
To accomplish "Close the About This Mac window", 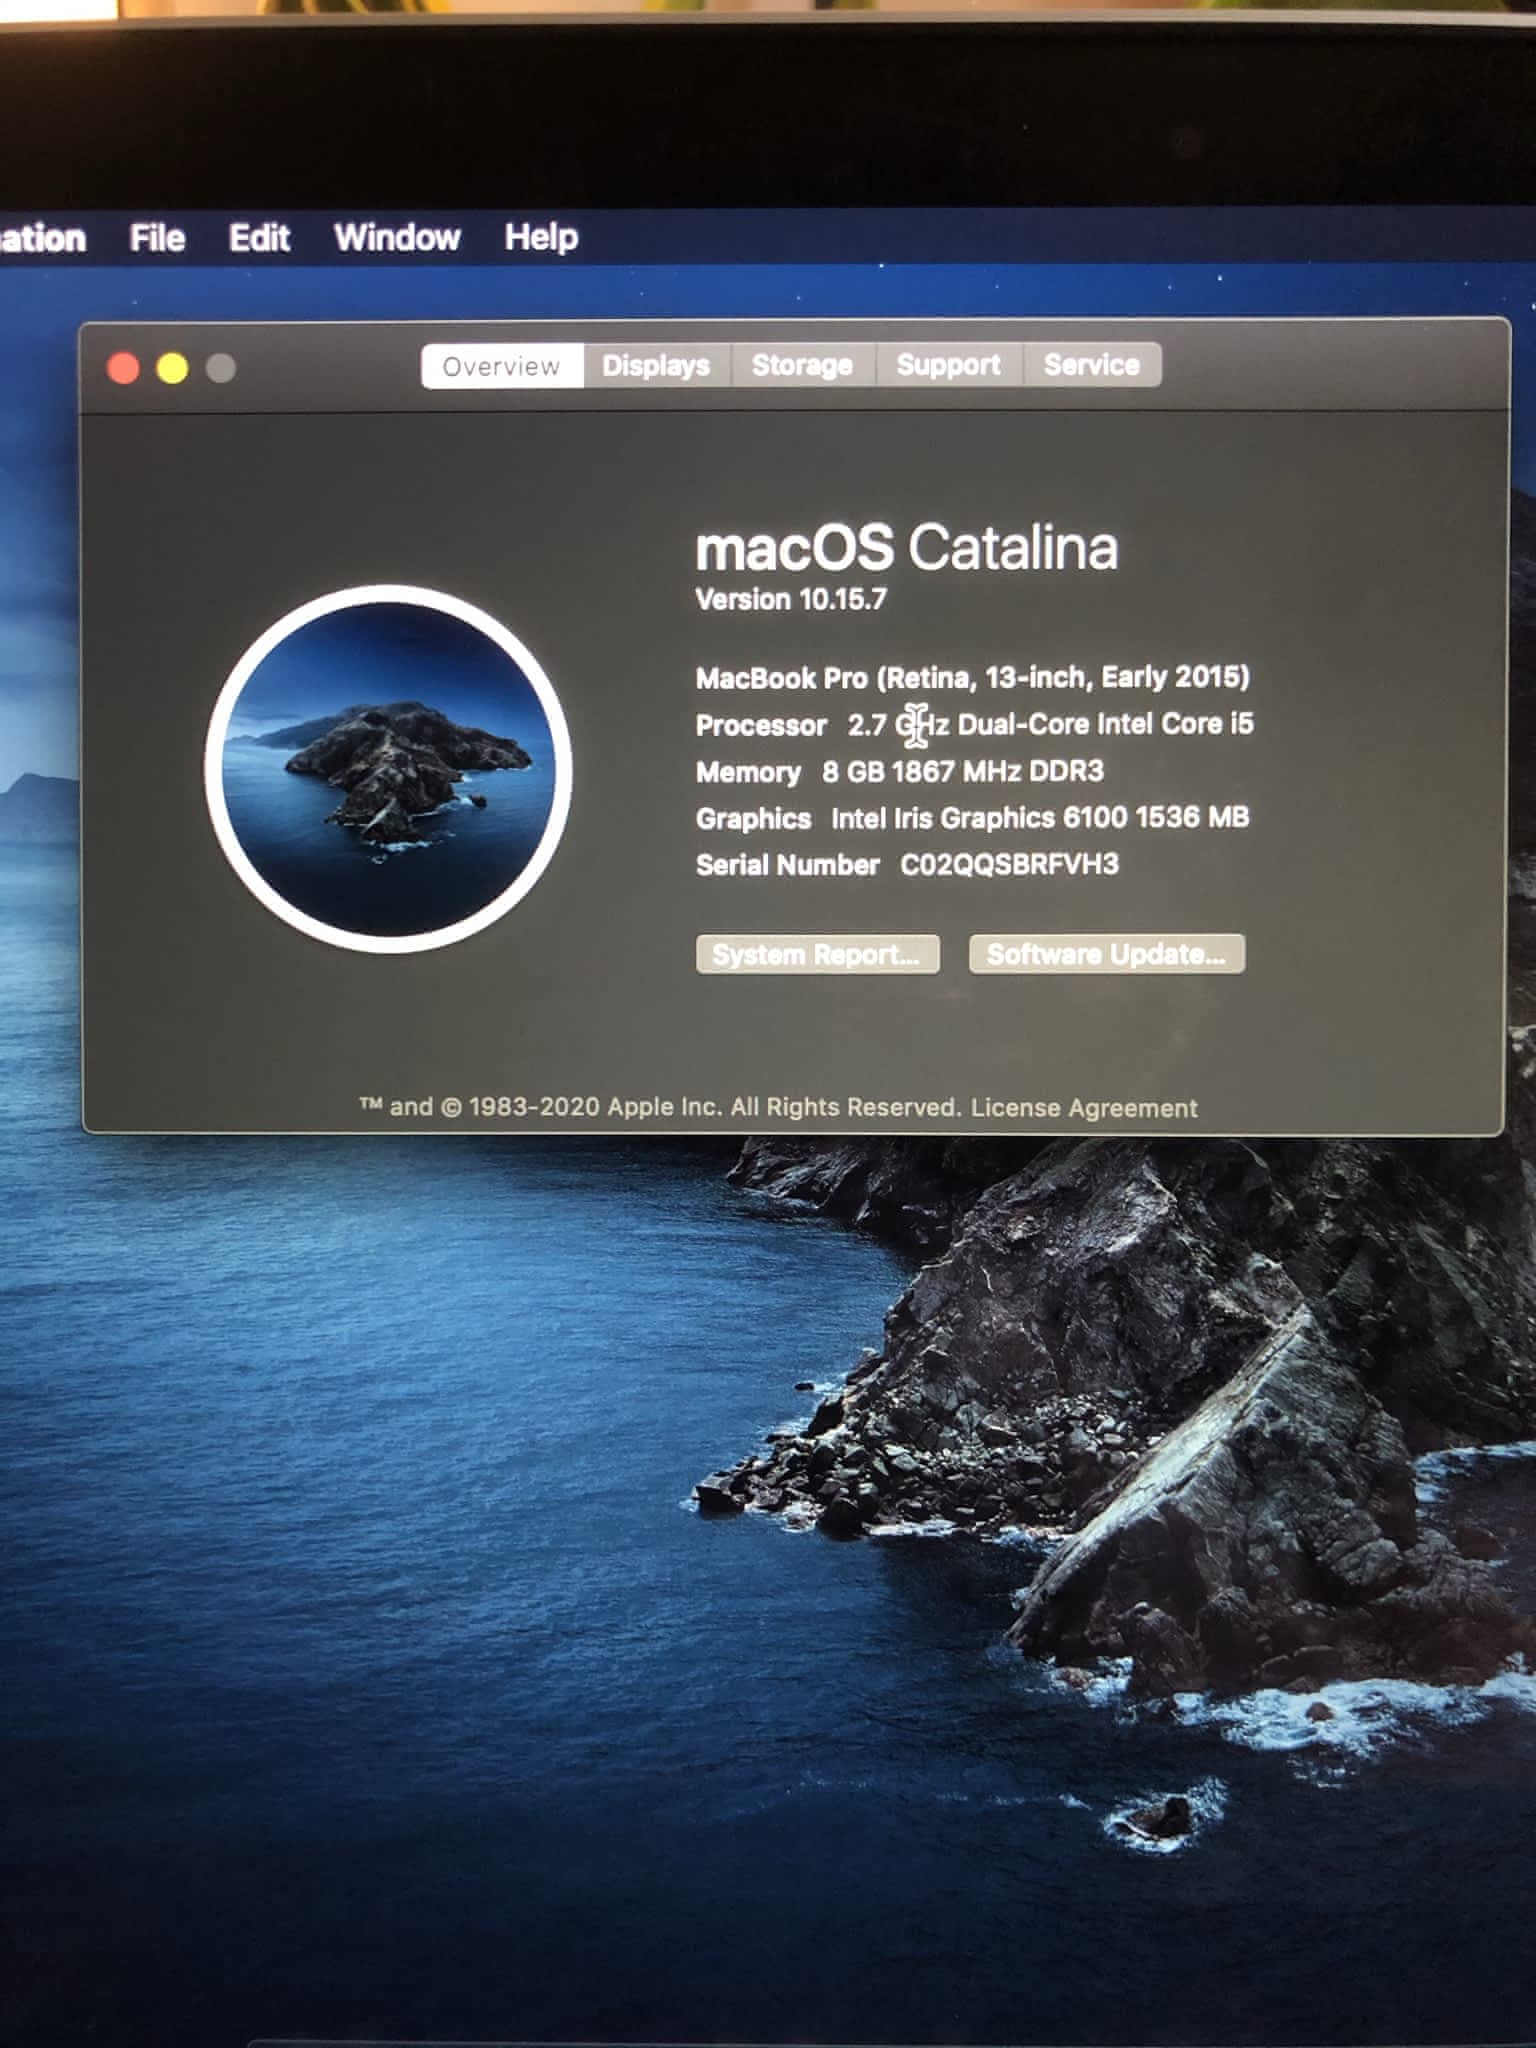I will (x=123, y=368).
